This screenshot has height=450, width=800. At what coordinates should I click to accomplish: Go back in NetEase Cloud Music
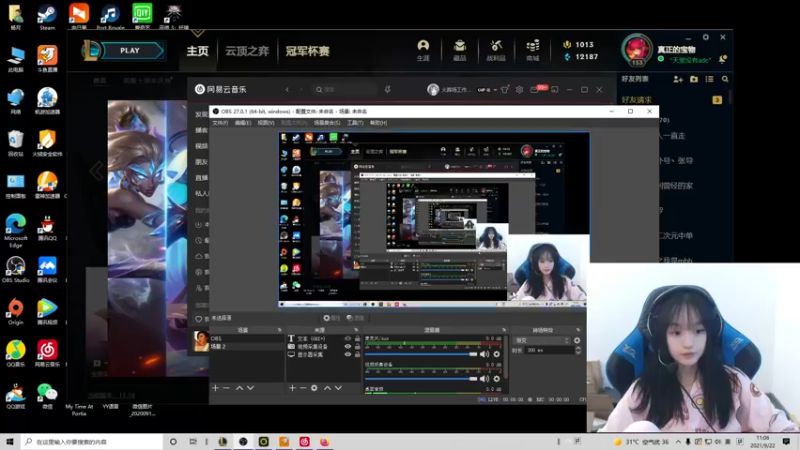pyautogui.click(x=287, y=89)
